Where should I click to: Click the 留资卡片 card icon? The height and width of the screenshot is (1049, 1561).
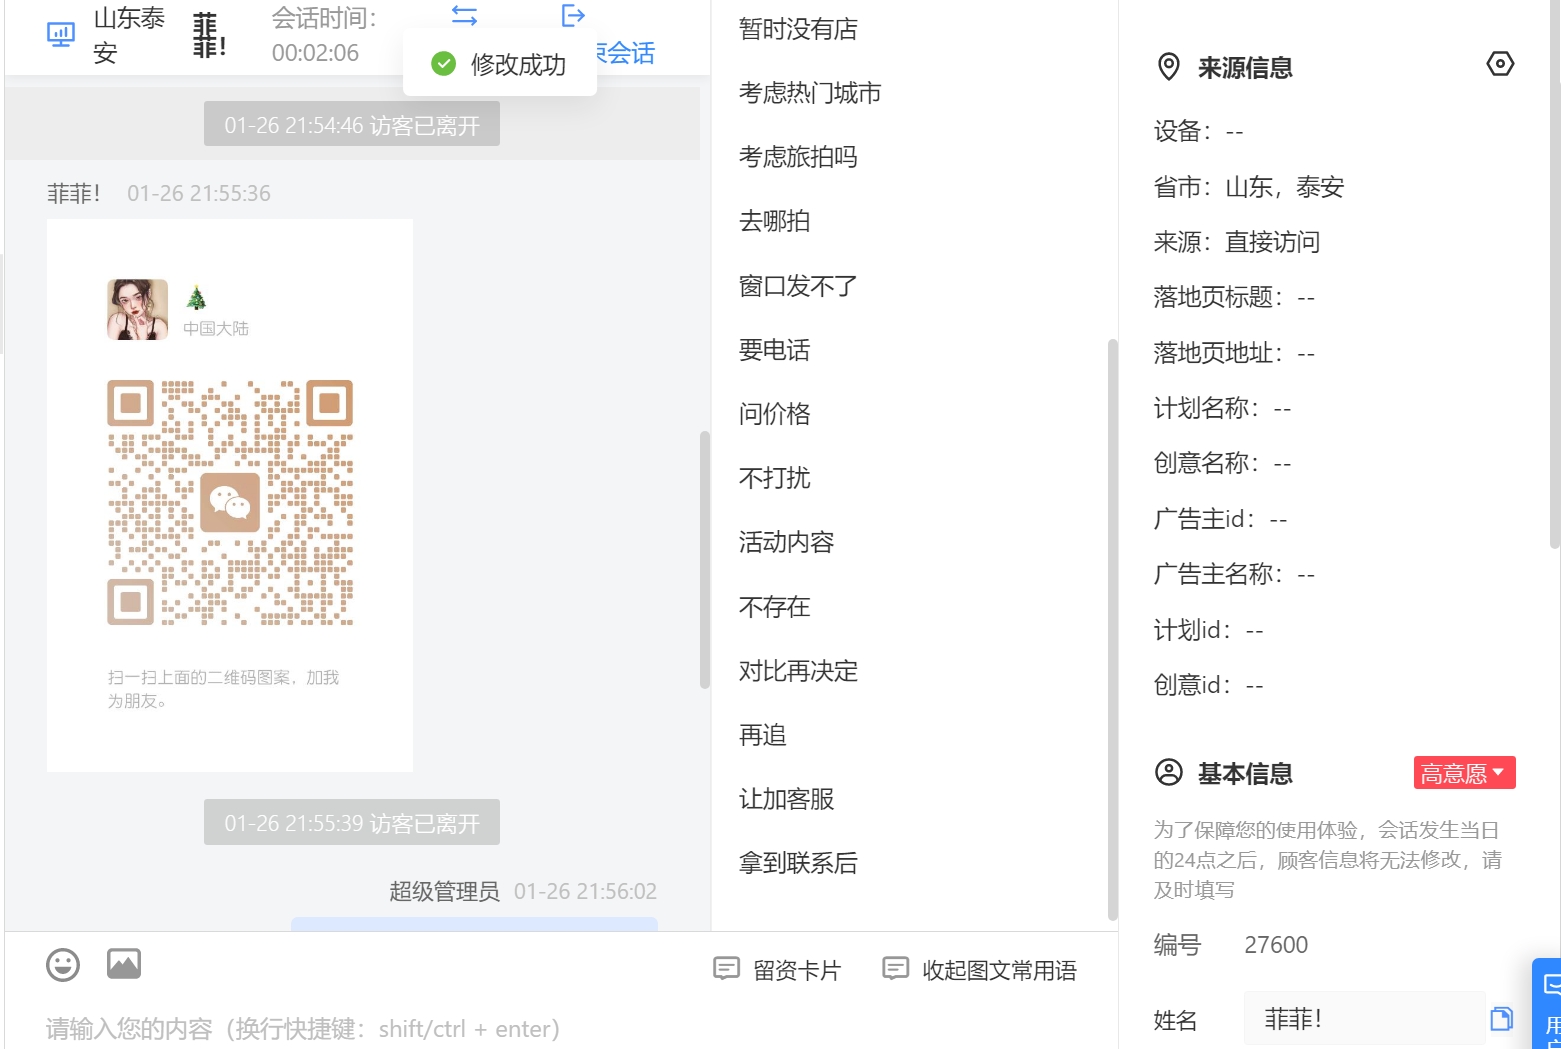pos(726,968)
